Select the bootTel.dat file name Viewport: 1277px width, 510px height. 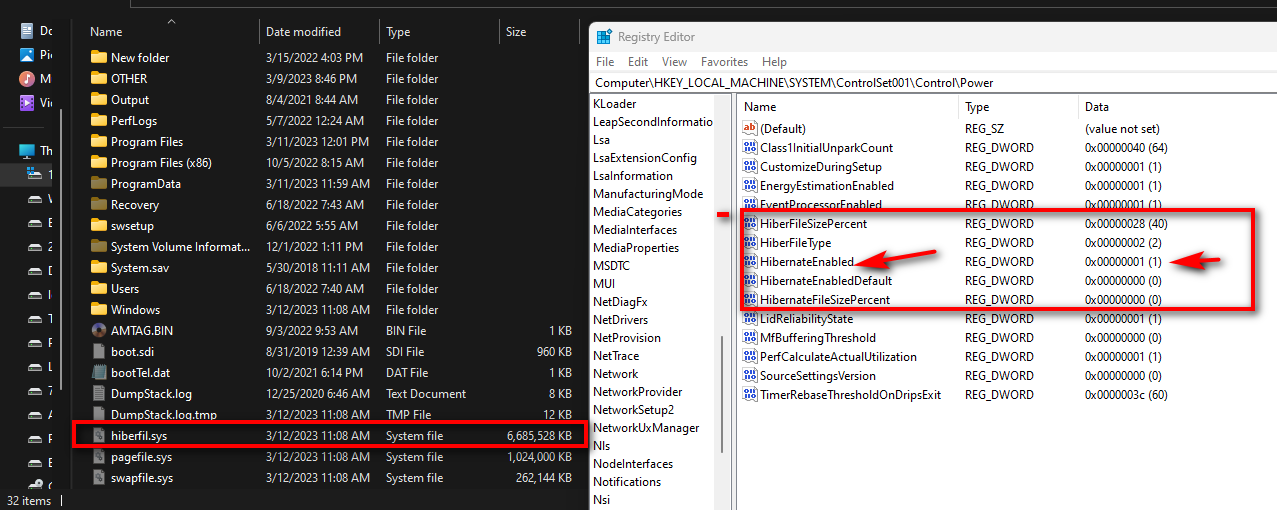(x=139, y=372)
